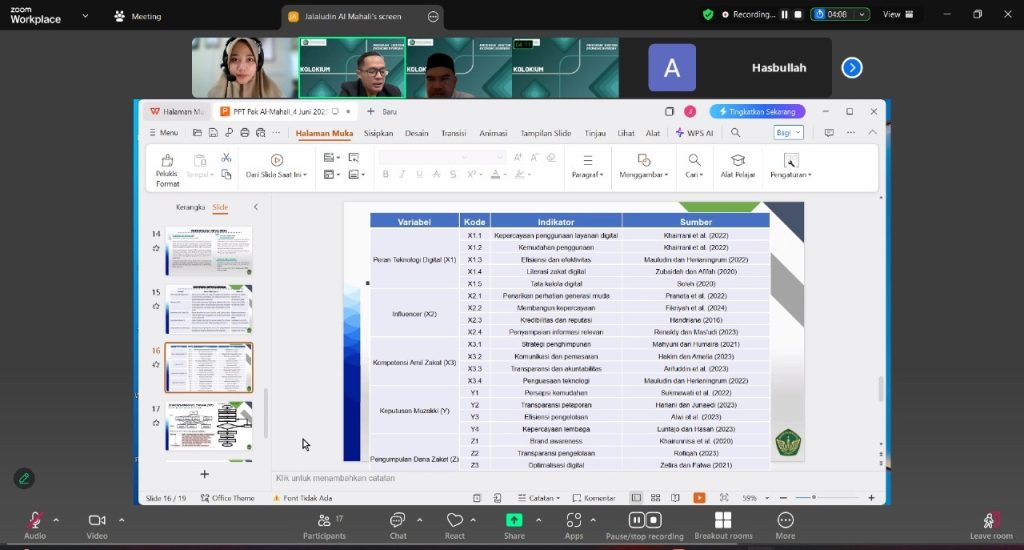The width and height of the screenshot is (1024, 550).
Task: Start slideshow with Dari Slide Saat Ini
Action: pos(276,161)
